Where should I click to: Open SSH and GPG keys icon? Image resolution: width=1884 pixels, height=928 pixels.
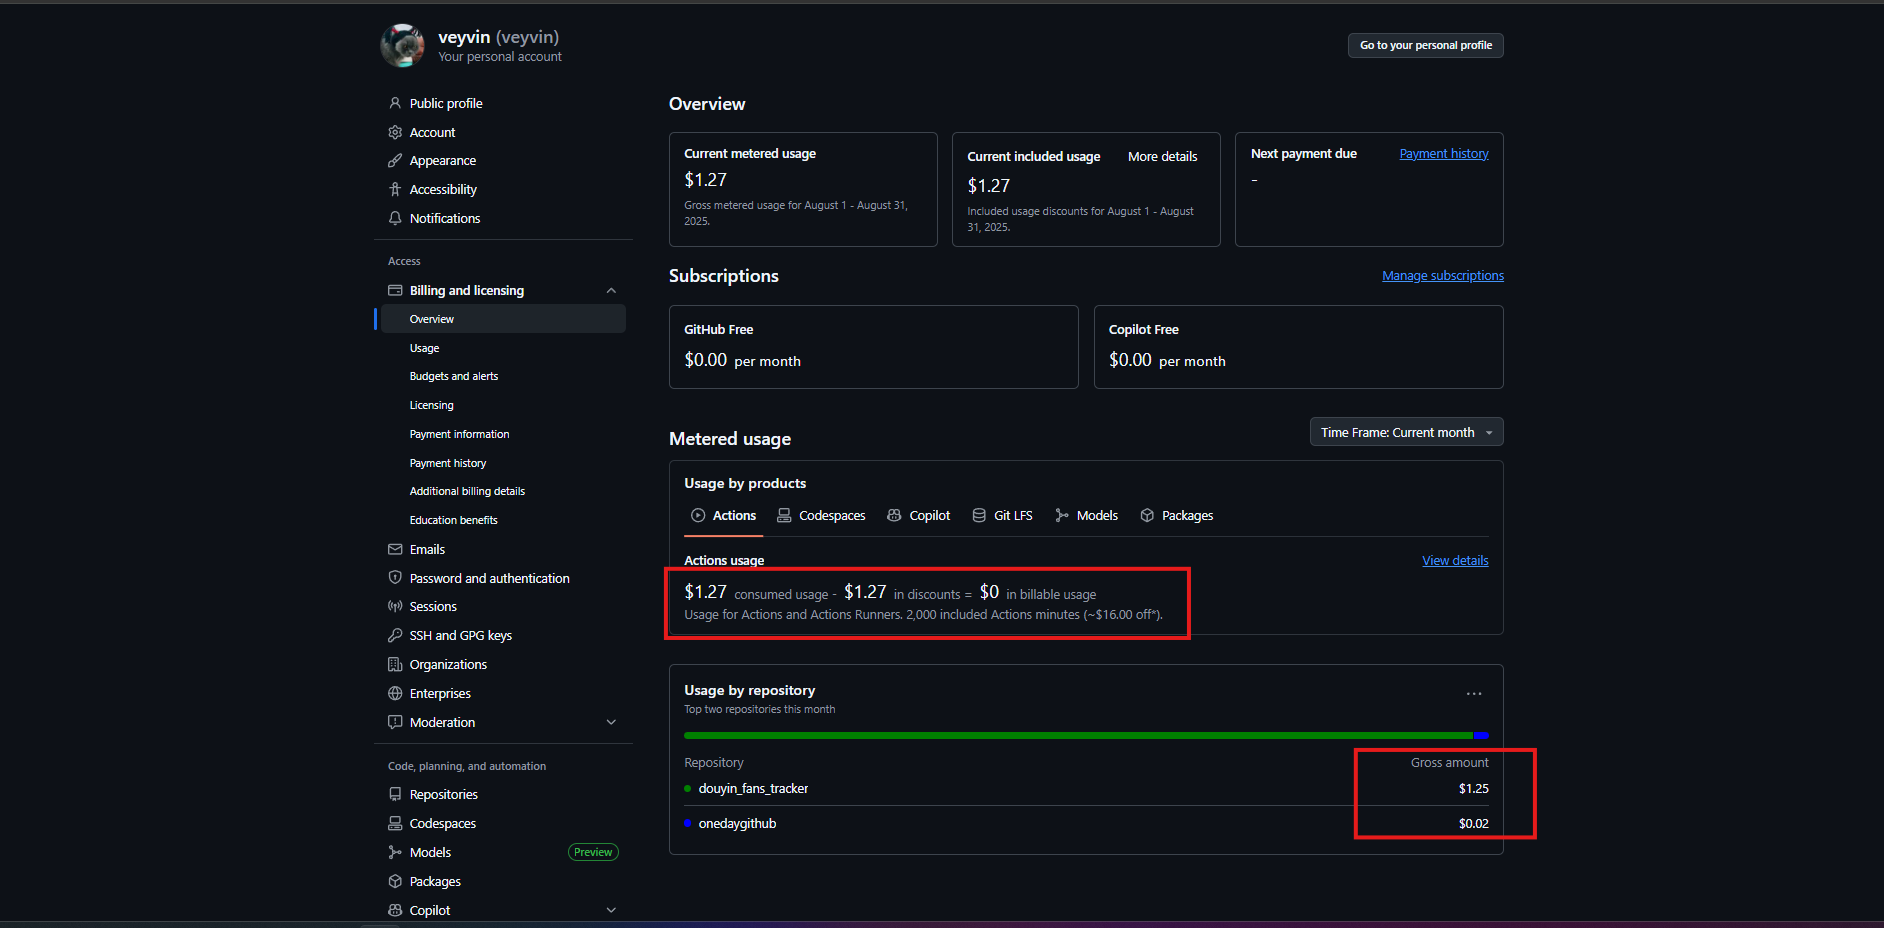coord(395,636)
